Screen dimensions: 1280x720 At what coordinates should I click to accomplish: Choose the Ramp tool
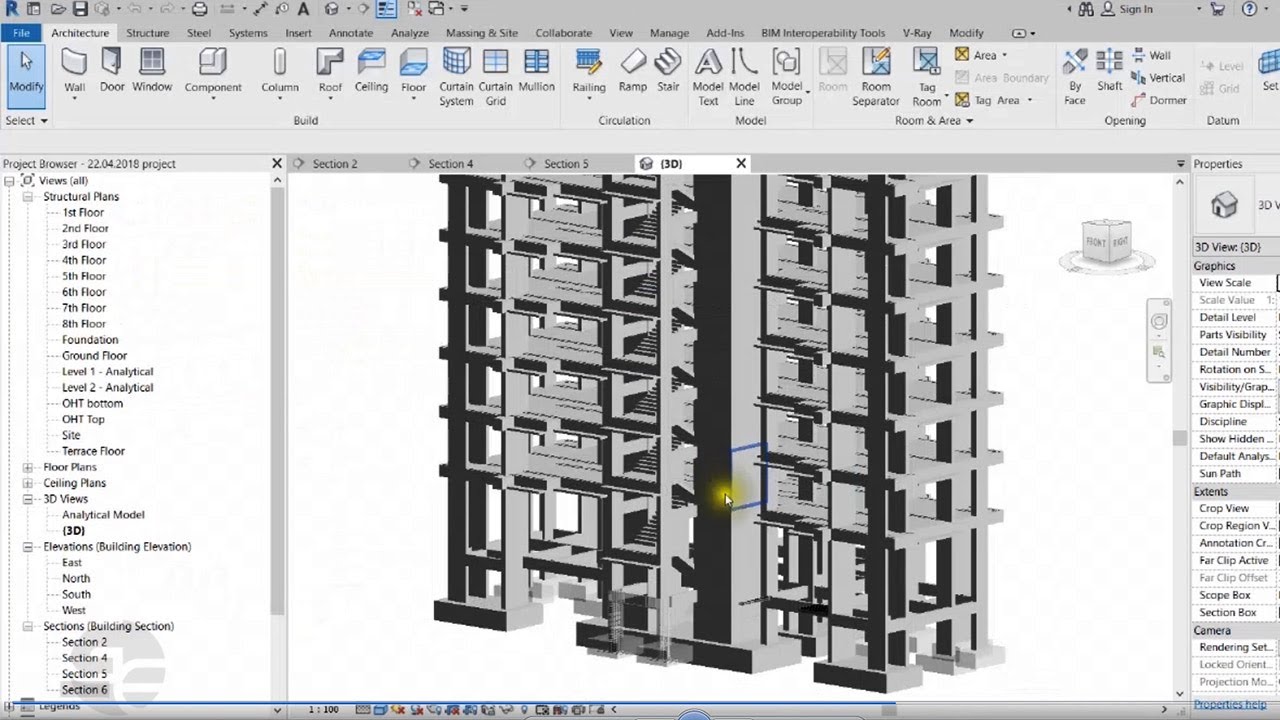[633, 71]
